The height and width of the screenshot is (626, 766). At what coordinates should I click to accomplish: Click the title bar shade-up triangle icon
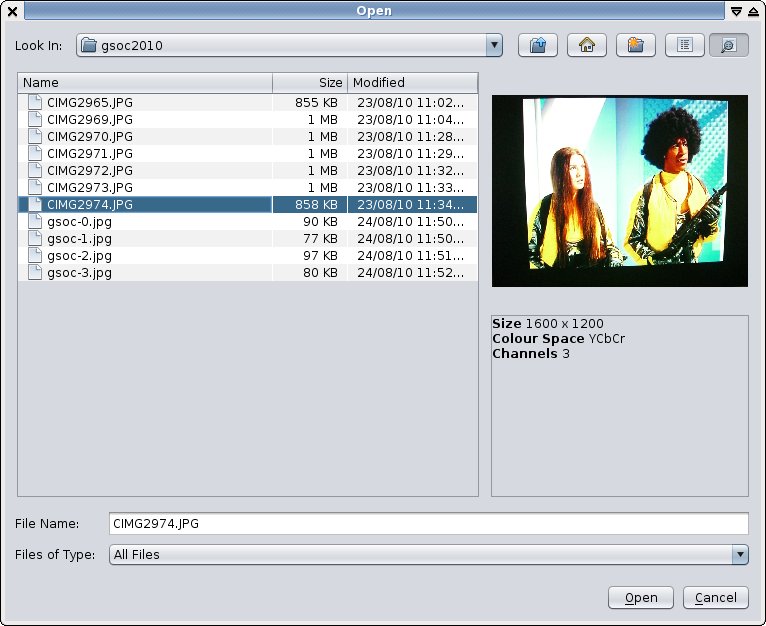(754, 11)
